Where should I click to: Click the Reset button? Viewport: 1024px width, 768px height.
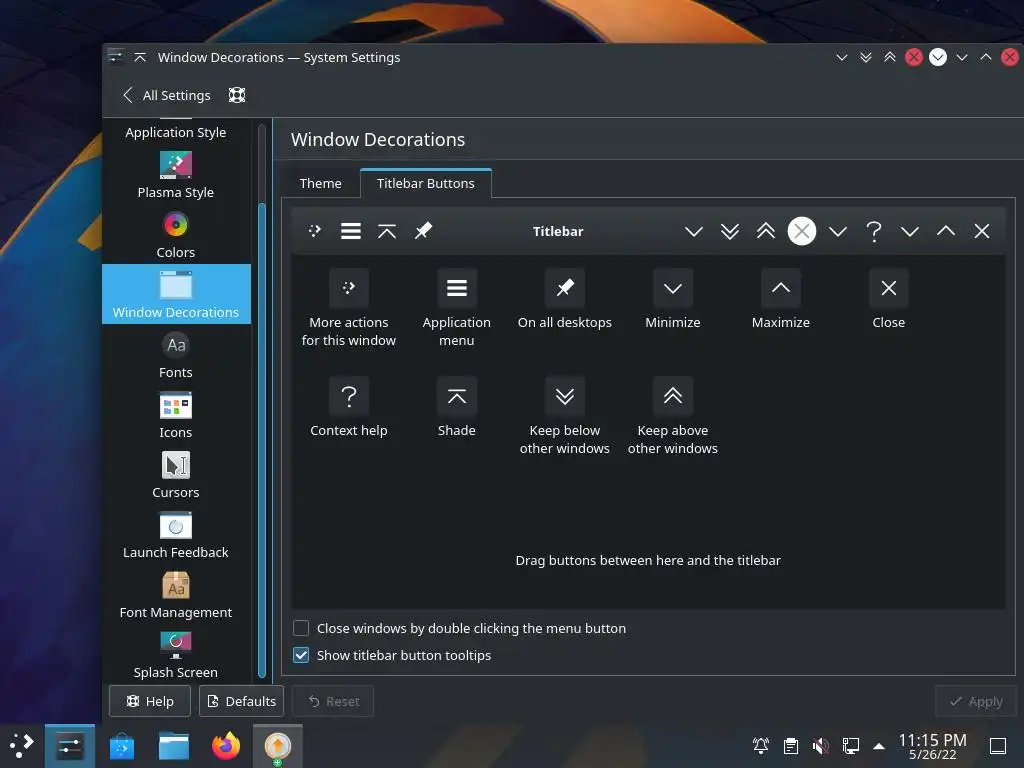click(334, 701)
